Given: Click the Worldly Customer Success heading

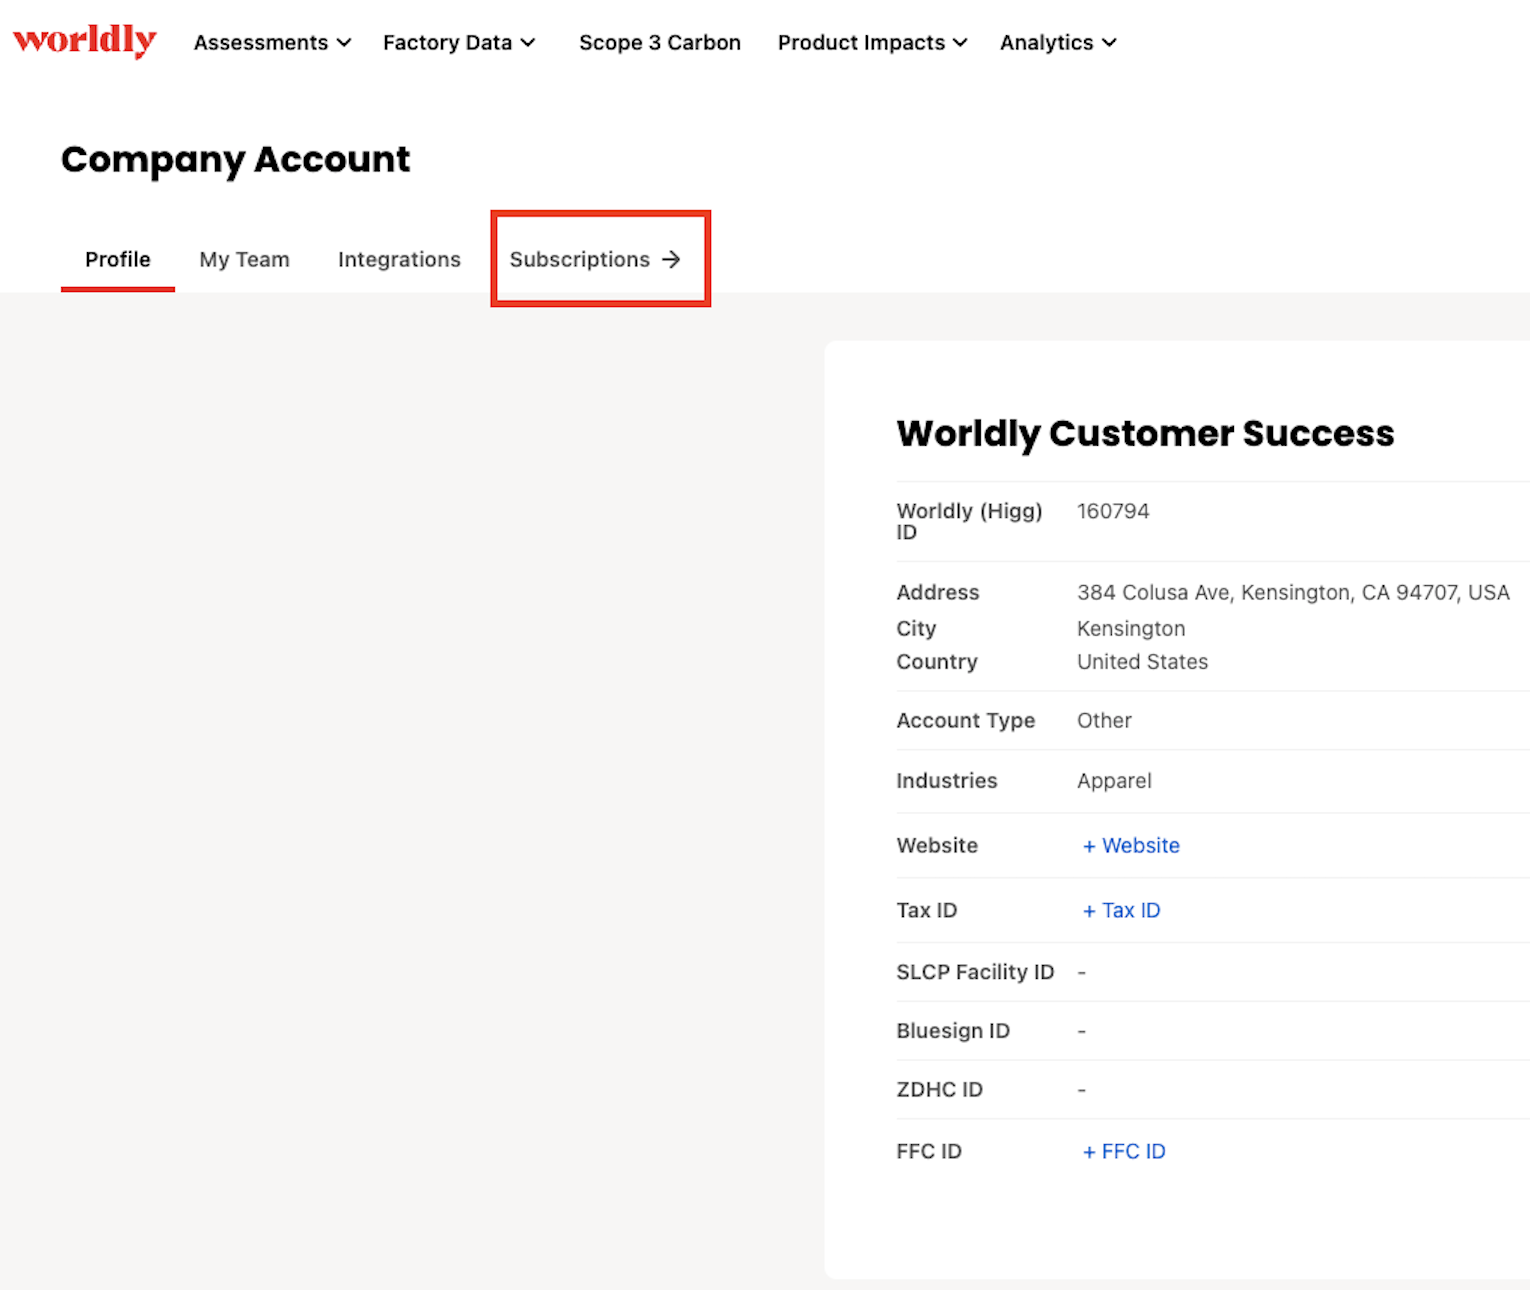Looking at the screenshot, I should (x=1145, y=434).
